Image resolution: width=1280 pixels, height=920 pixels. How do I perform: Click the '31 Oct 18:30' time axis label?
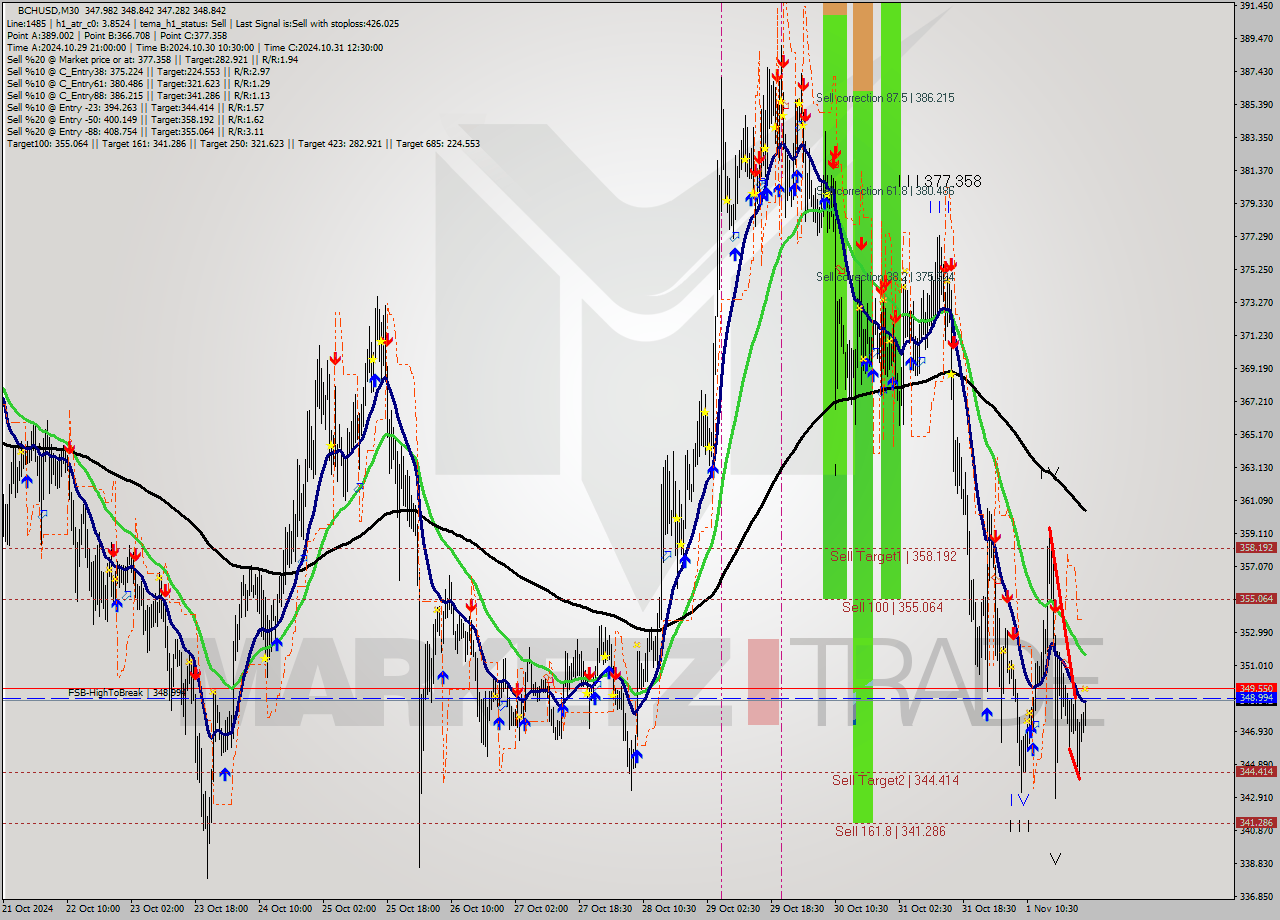pyautogui.click(x=989, y=909)
